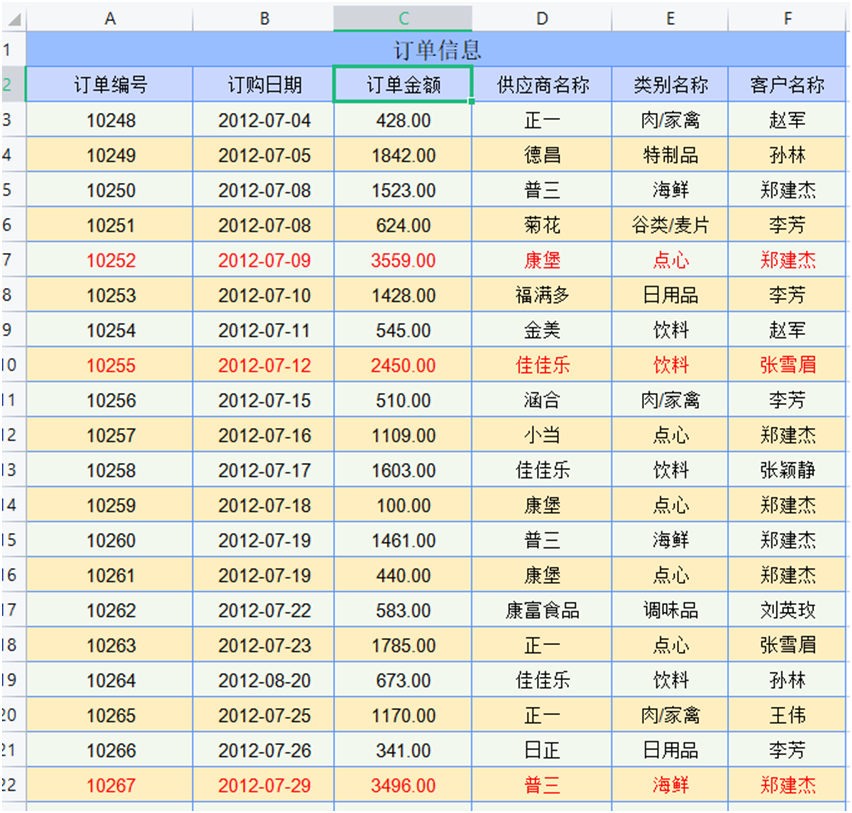
Task: Select the column A header
Action: pyautogui.click(x=110, y=18)
